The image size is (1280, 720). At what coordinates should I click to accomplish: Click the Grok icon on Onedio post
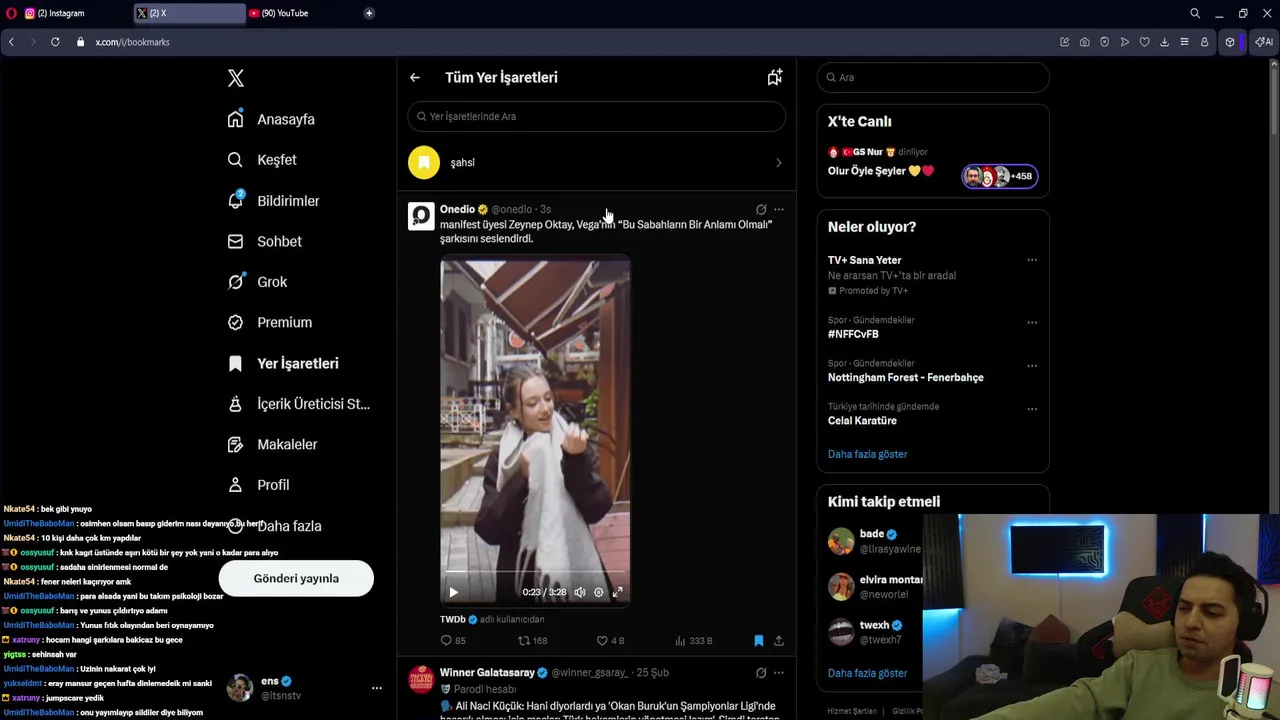[x=761, y=210]
